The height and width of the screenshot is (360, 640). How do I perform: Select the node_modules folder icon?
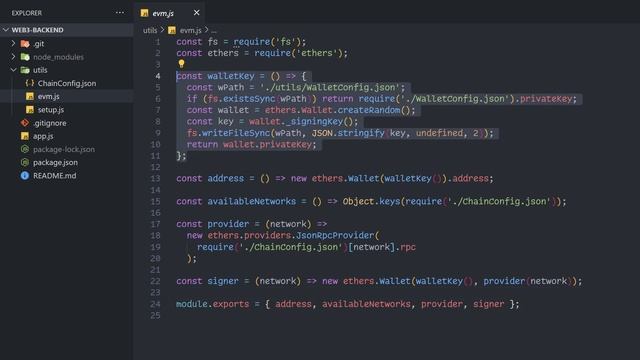tap(25, 57)
